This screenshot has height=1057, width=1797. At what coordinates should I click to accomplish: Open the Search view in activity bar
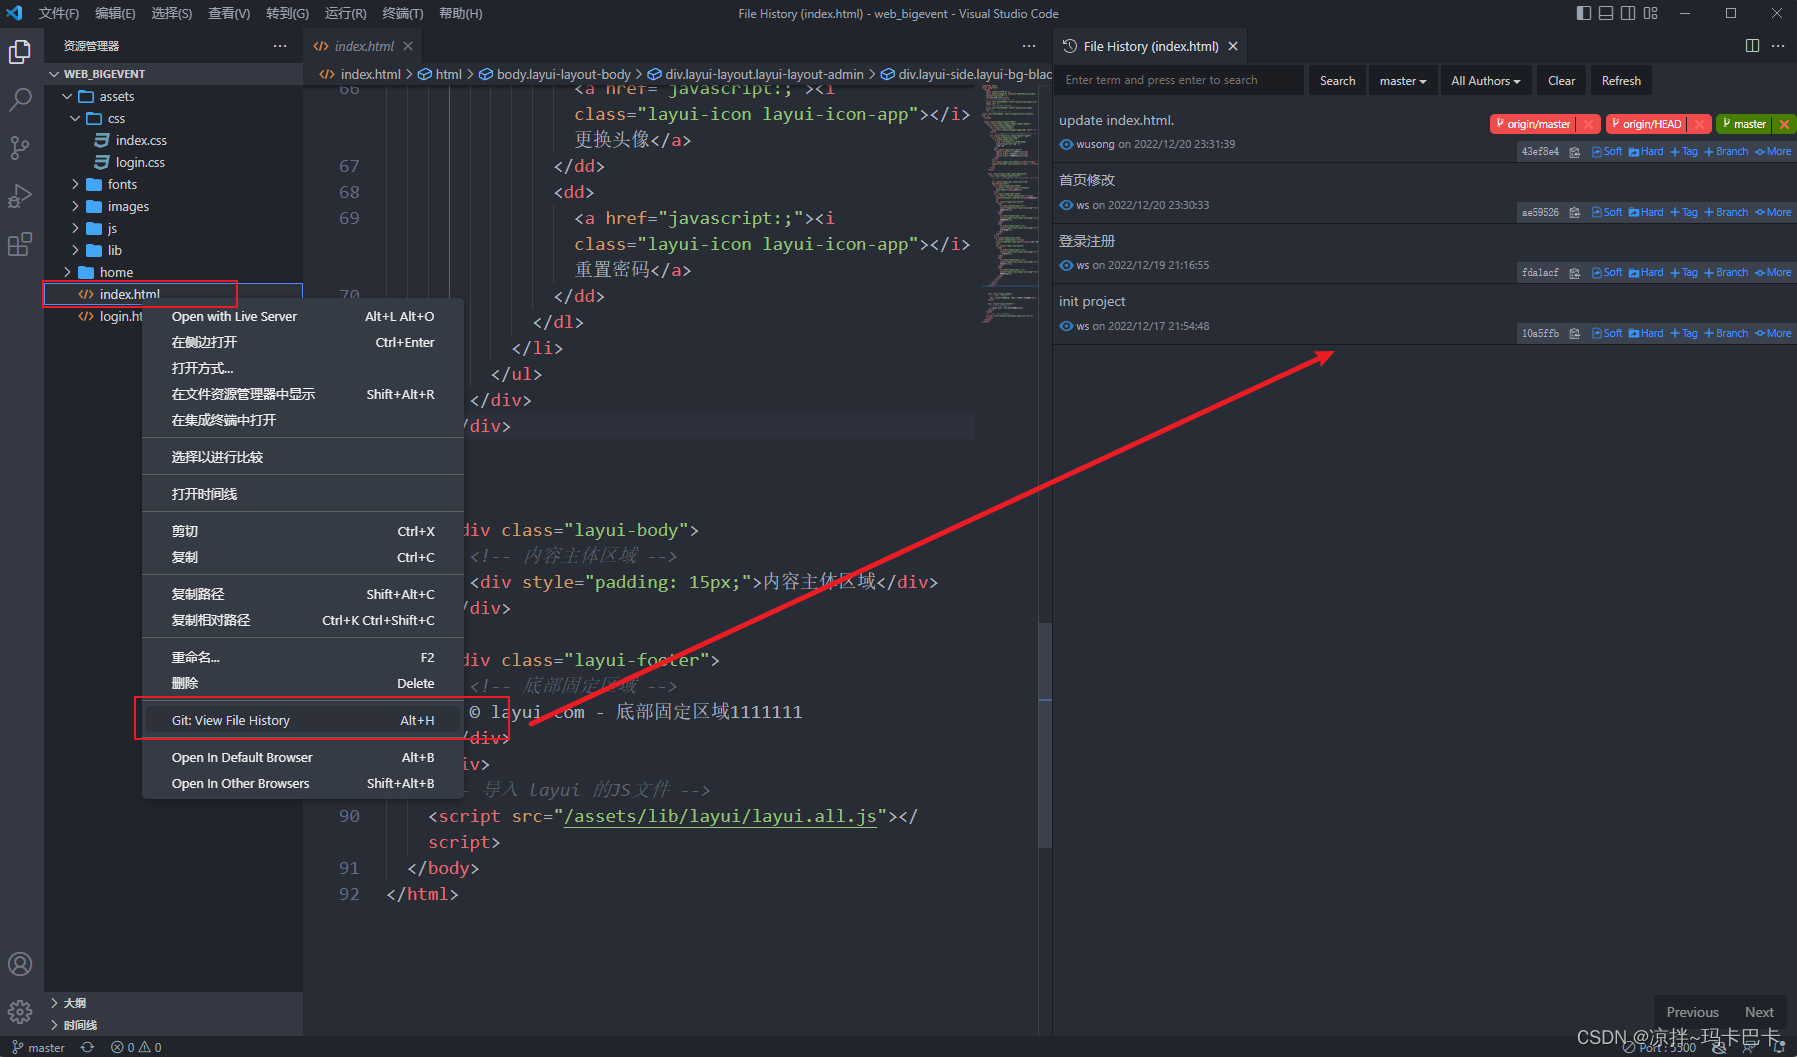pos(20,100)
